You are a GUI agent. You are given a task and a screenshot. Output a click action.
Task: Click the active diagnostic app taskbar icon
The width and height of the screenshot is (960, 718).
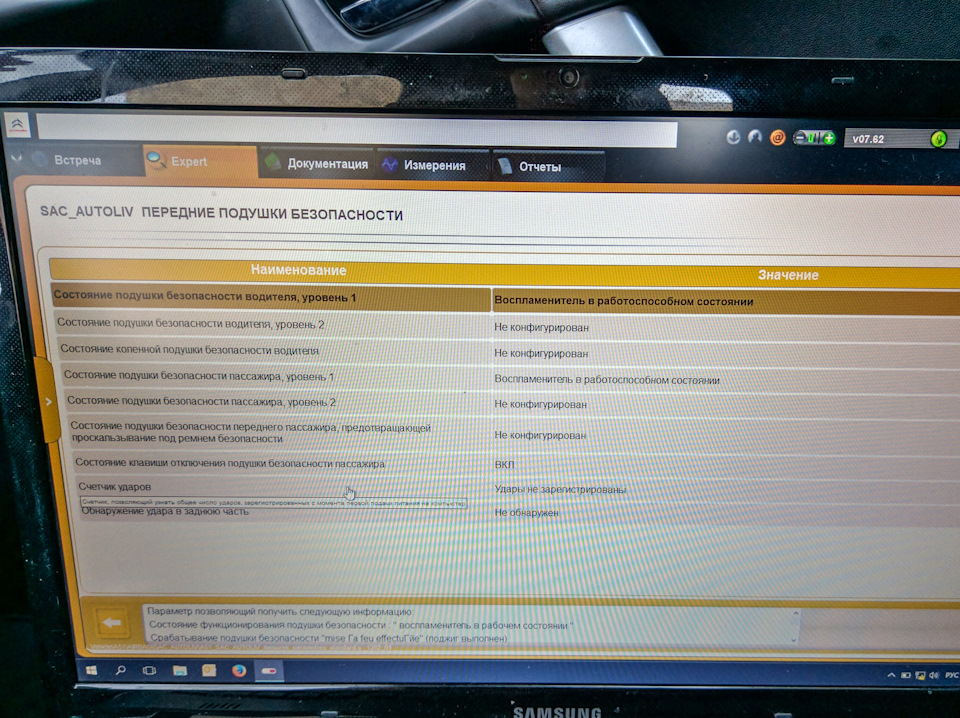click(269, 671)
